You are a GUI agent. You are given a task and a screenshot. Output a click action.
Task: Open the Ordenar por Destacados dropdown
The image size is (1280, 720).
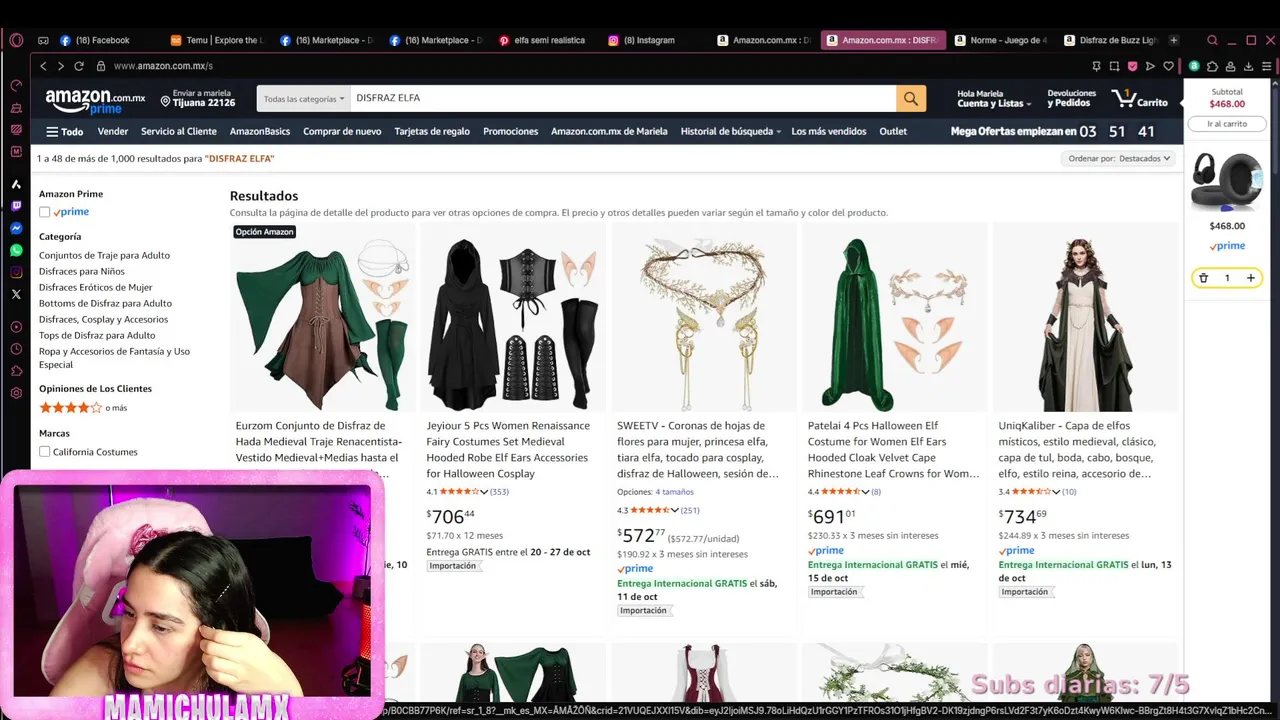point(1119,158)
